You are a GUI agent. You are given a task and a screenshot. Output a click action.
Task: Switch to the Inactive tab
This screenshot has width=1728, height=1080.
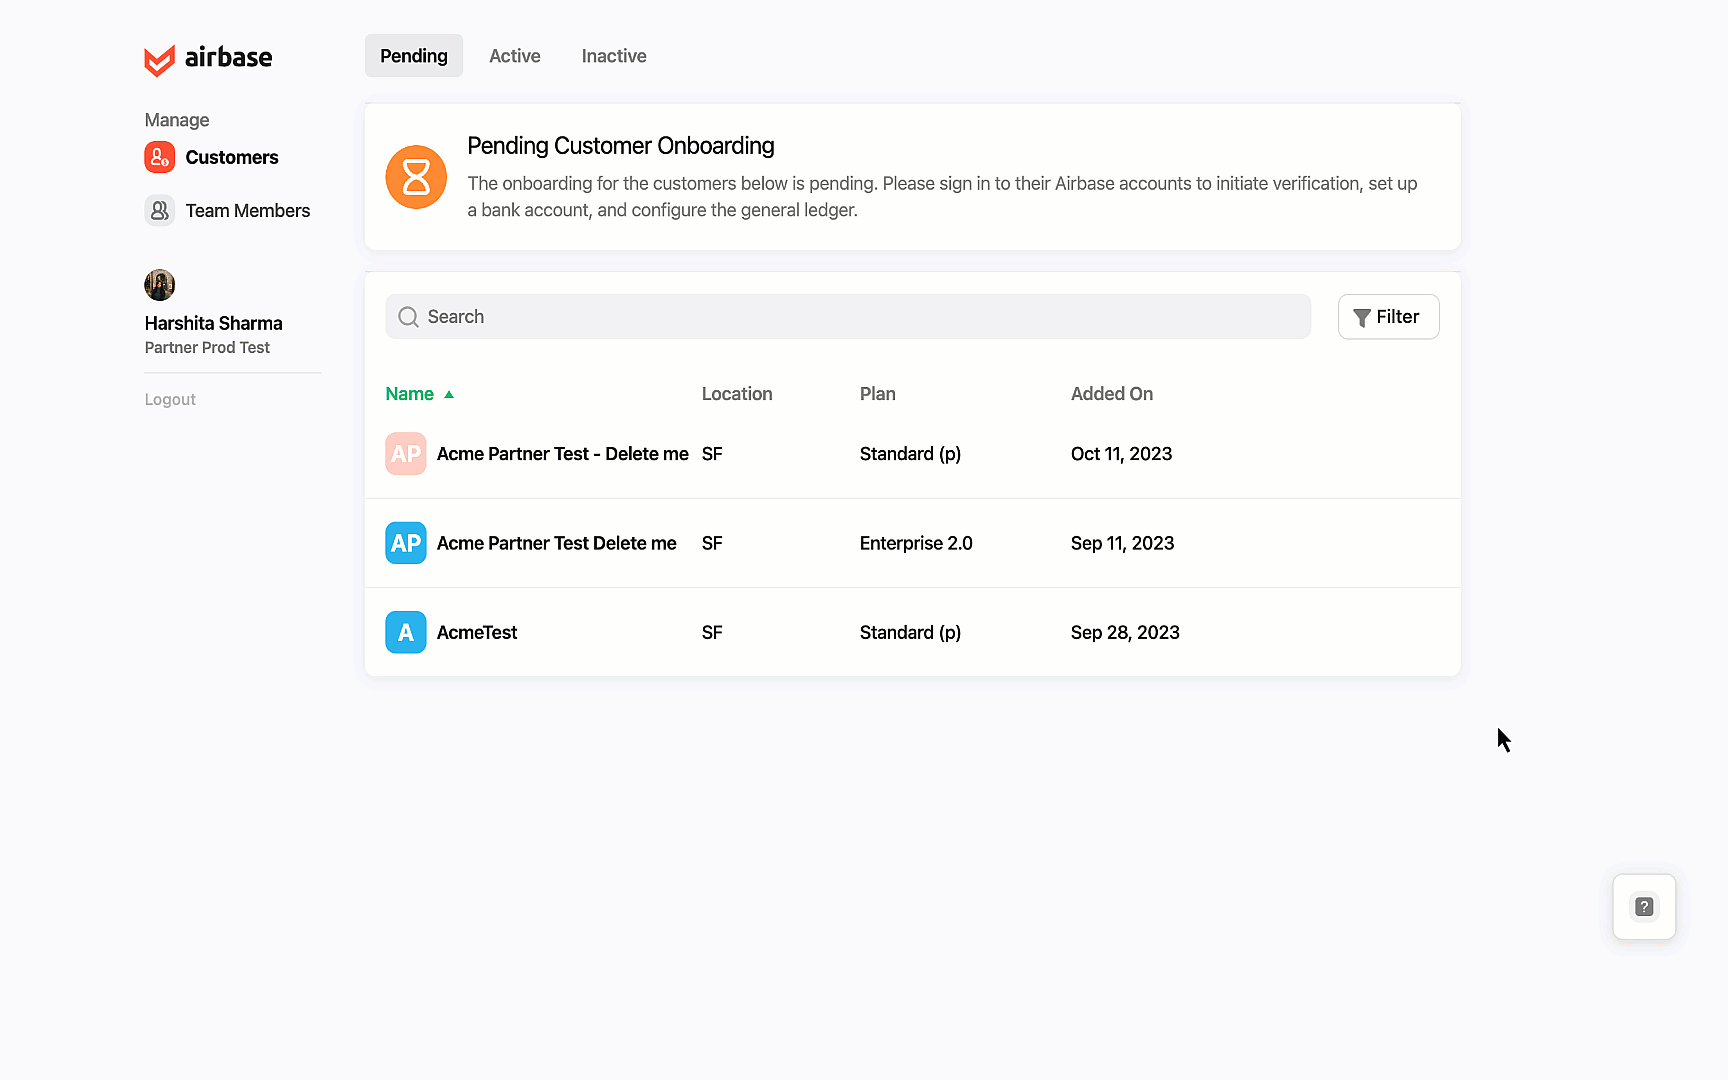coord(614,56)
